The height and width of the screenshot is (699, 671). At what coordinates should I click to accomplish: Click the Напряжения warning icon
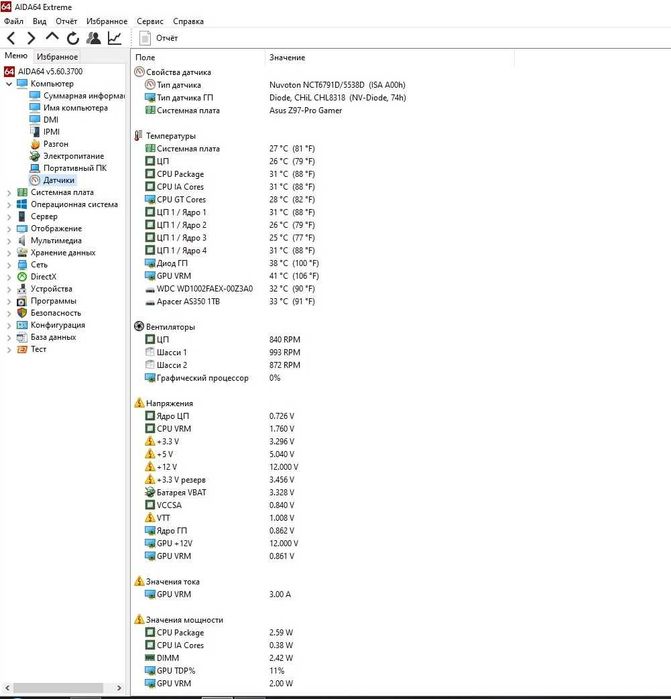click(139, 403)
